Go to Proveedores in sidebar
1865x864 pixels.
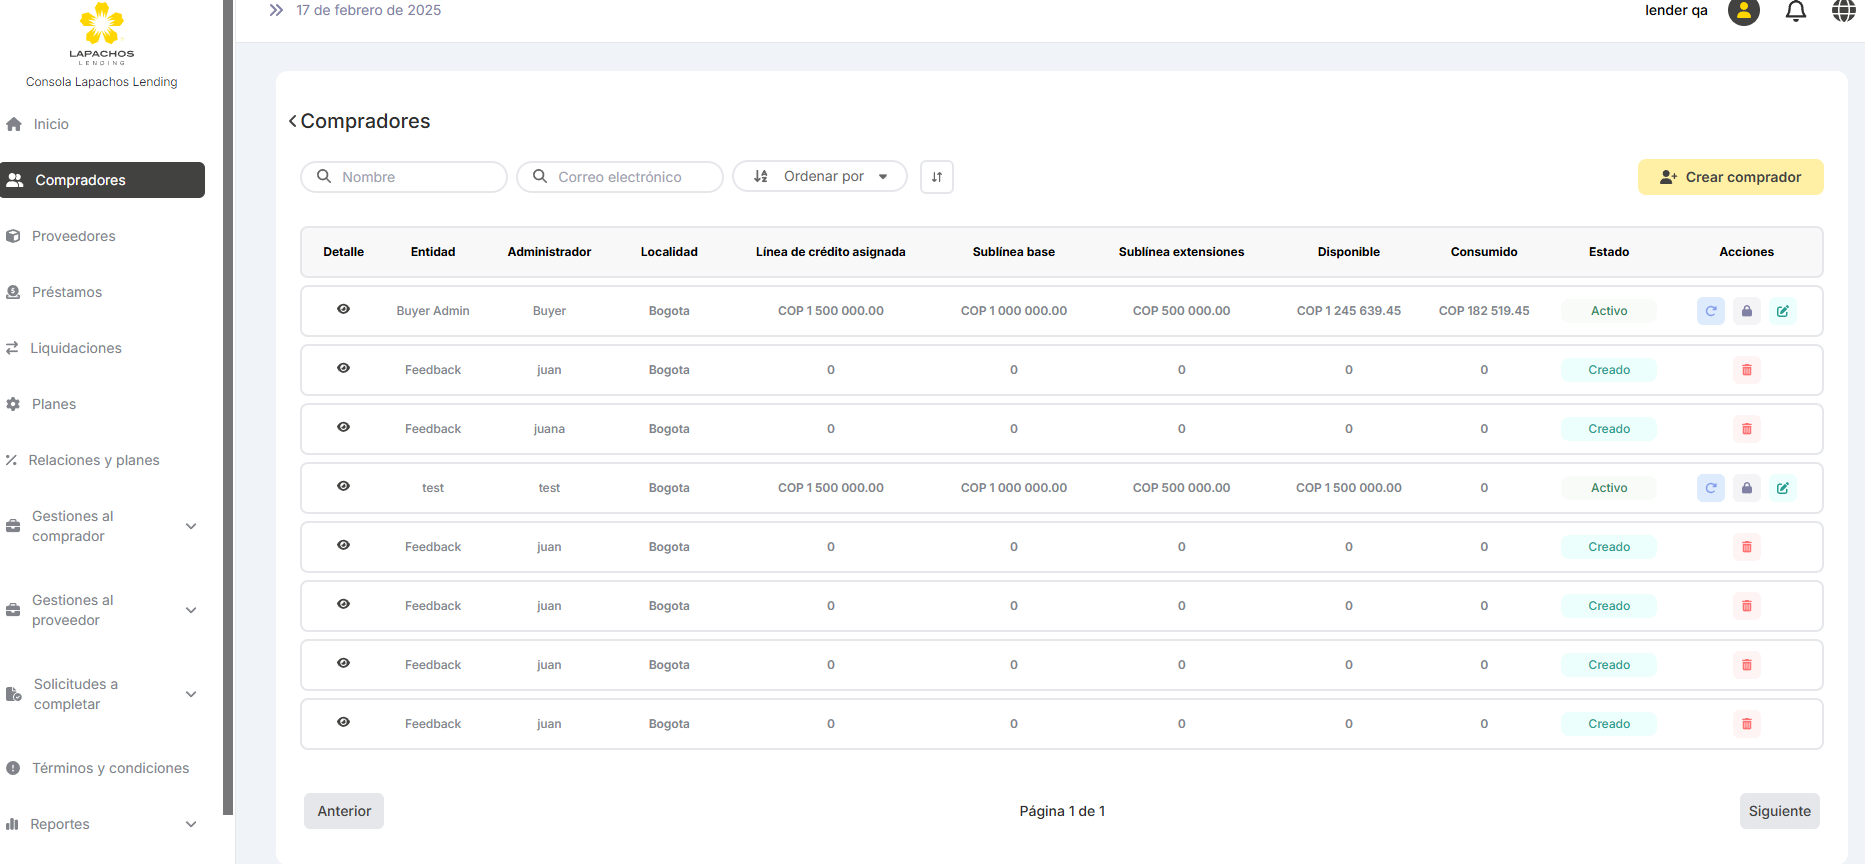73,236
